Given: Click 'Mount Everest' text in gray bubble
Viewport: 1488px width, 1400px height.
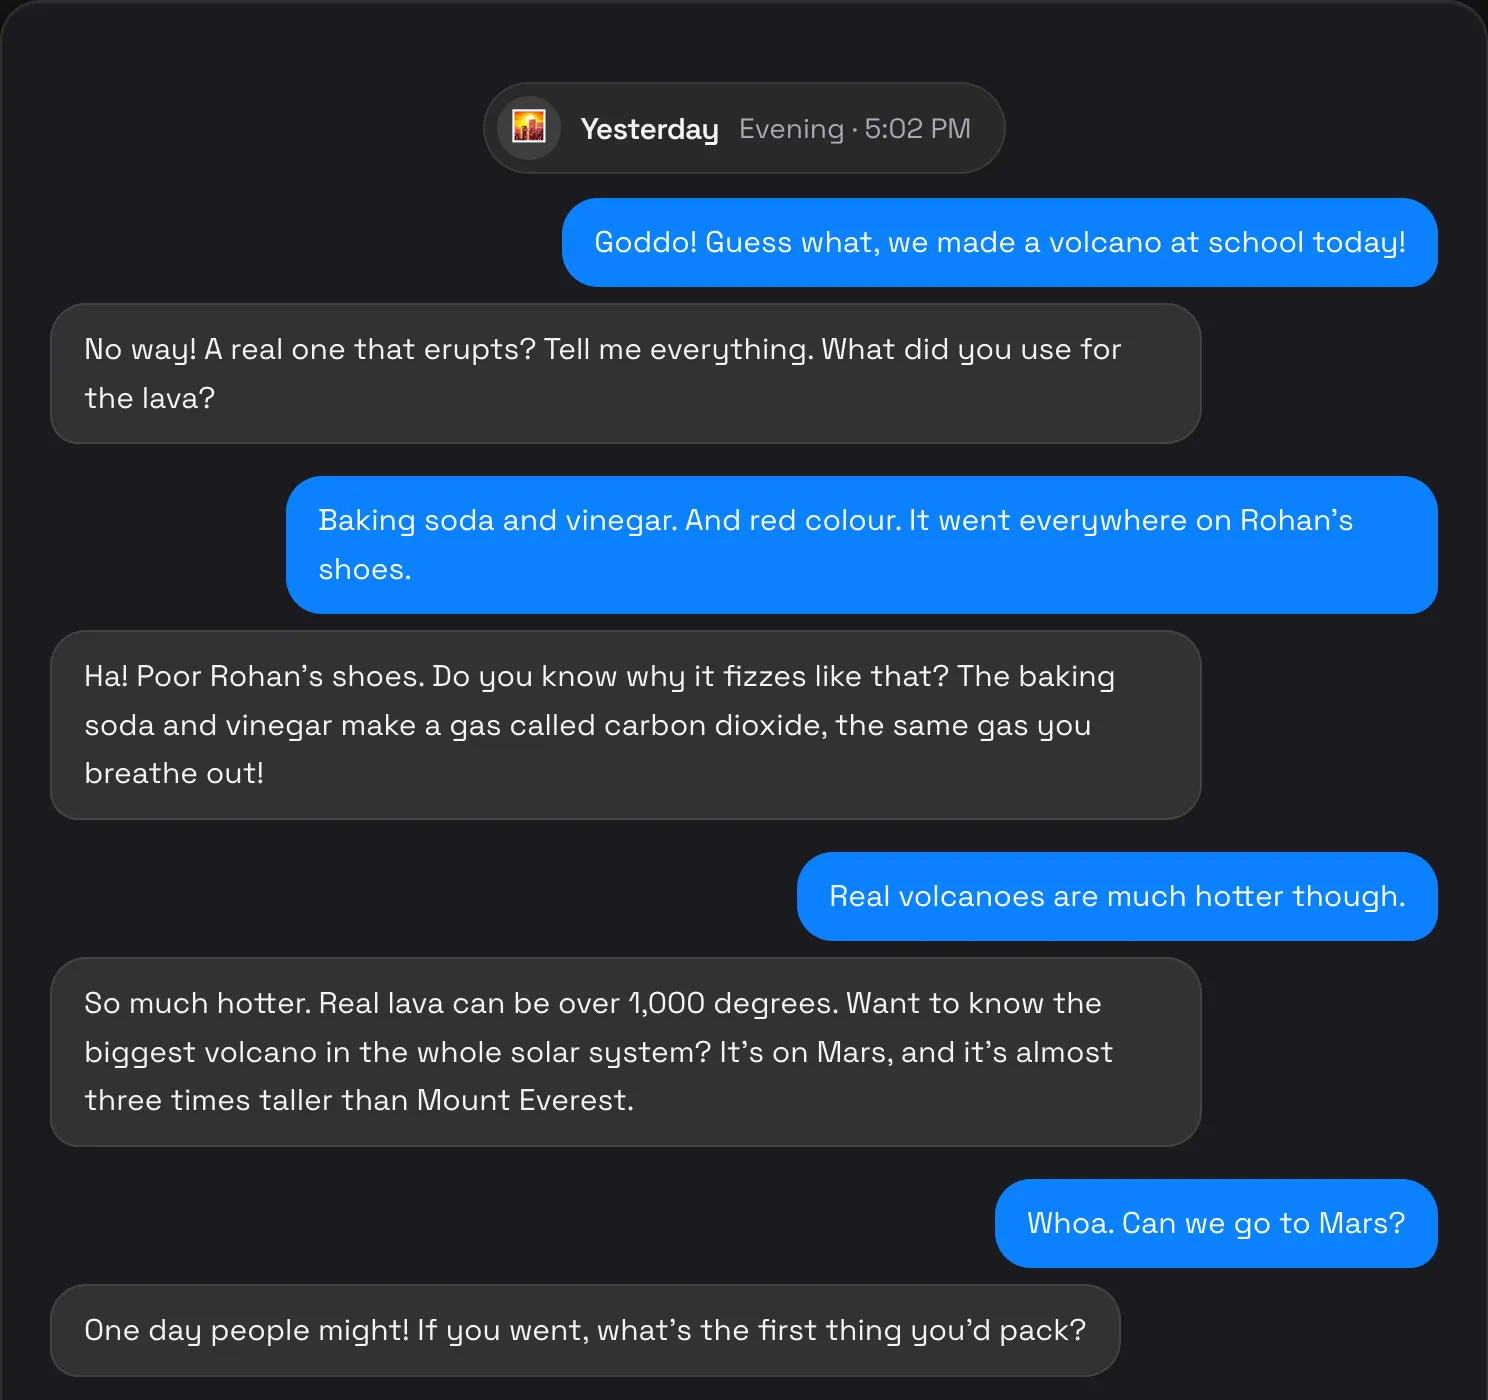Looking at the screenshot, I should point(524,1100).
